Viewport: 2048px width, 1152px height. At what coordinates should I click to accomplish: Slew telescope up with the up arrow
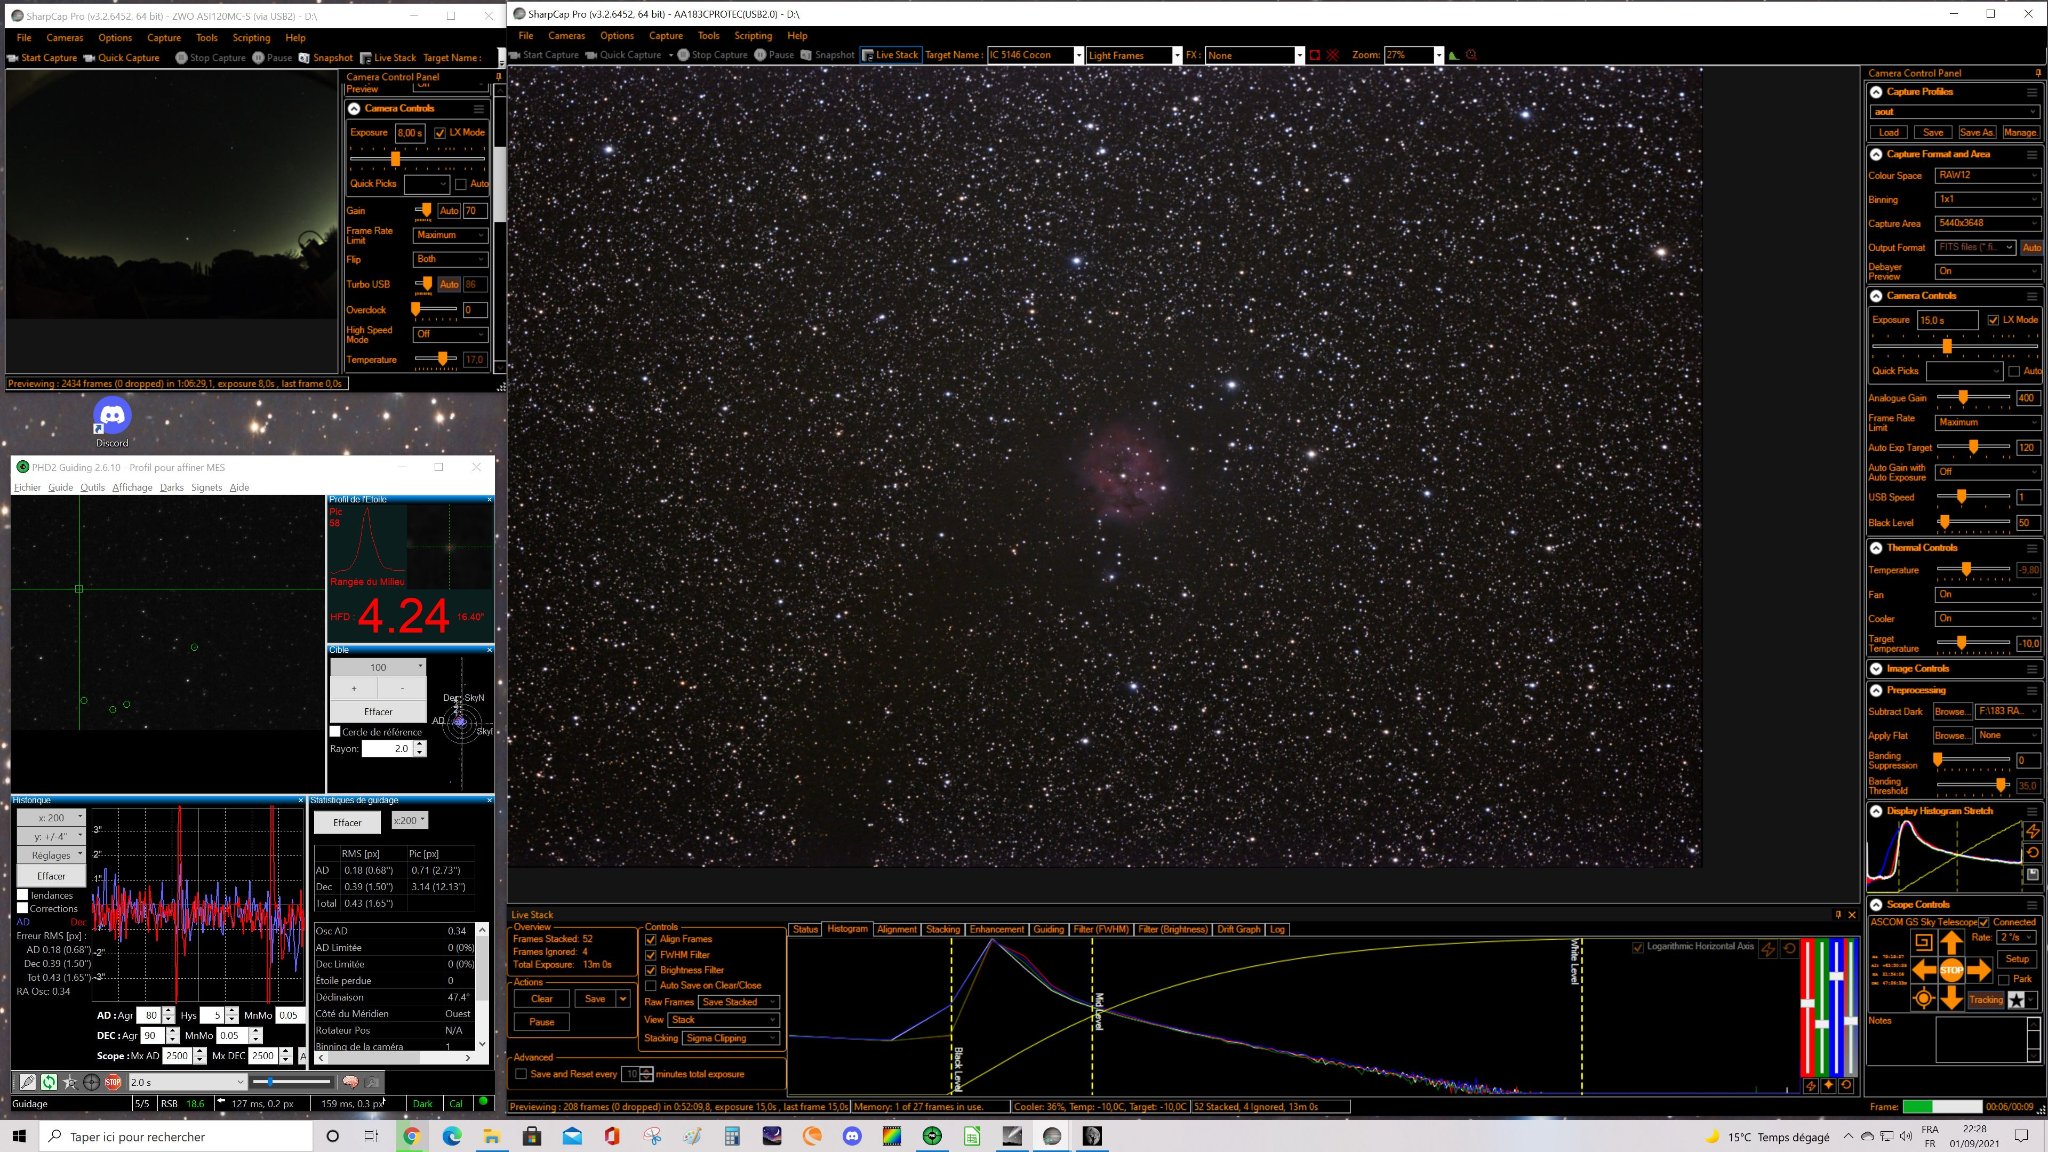tap(1951, 942)
